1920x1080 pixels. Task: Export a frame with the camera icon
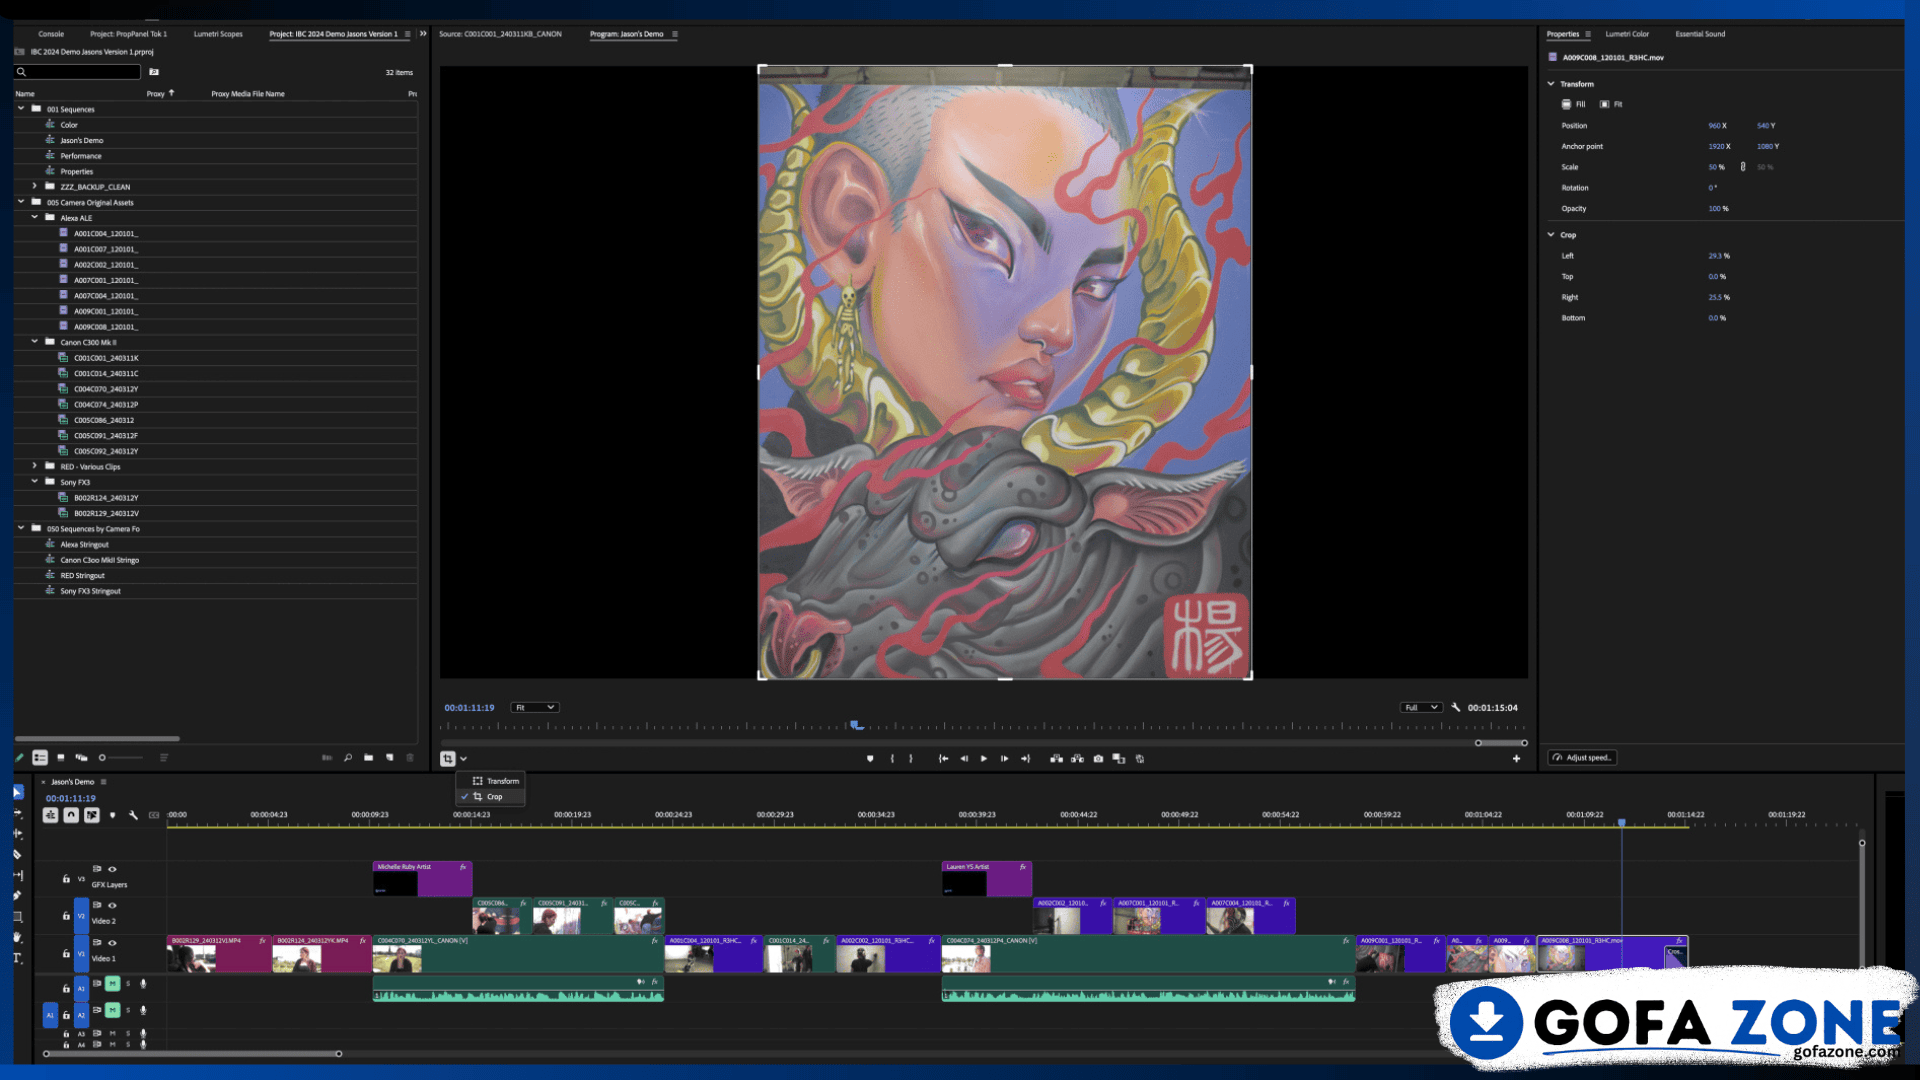(x=1098, y=759)
